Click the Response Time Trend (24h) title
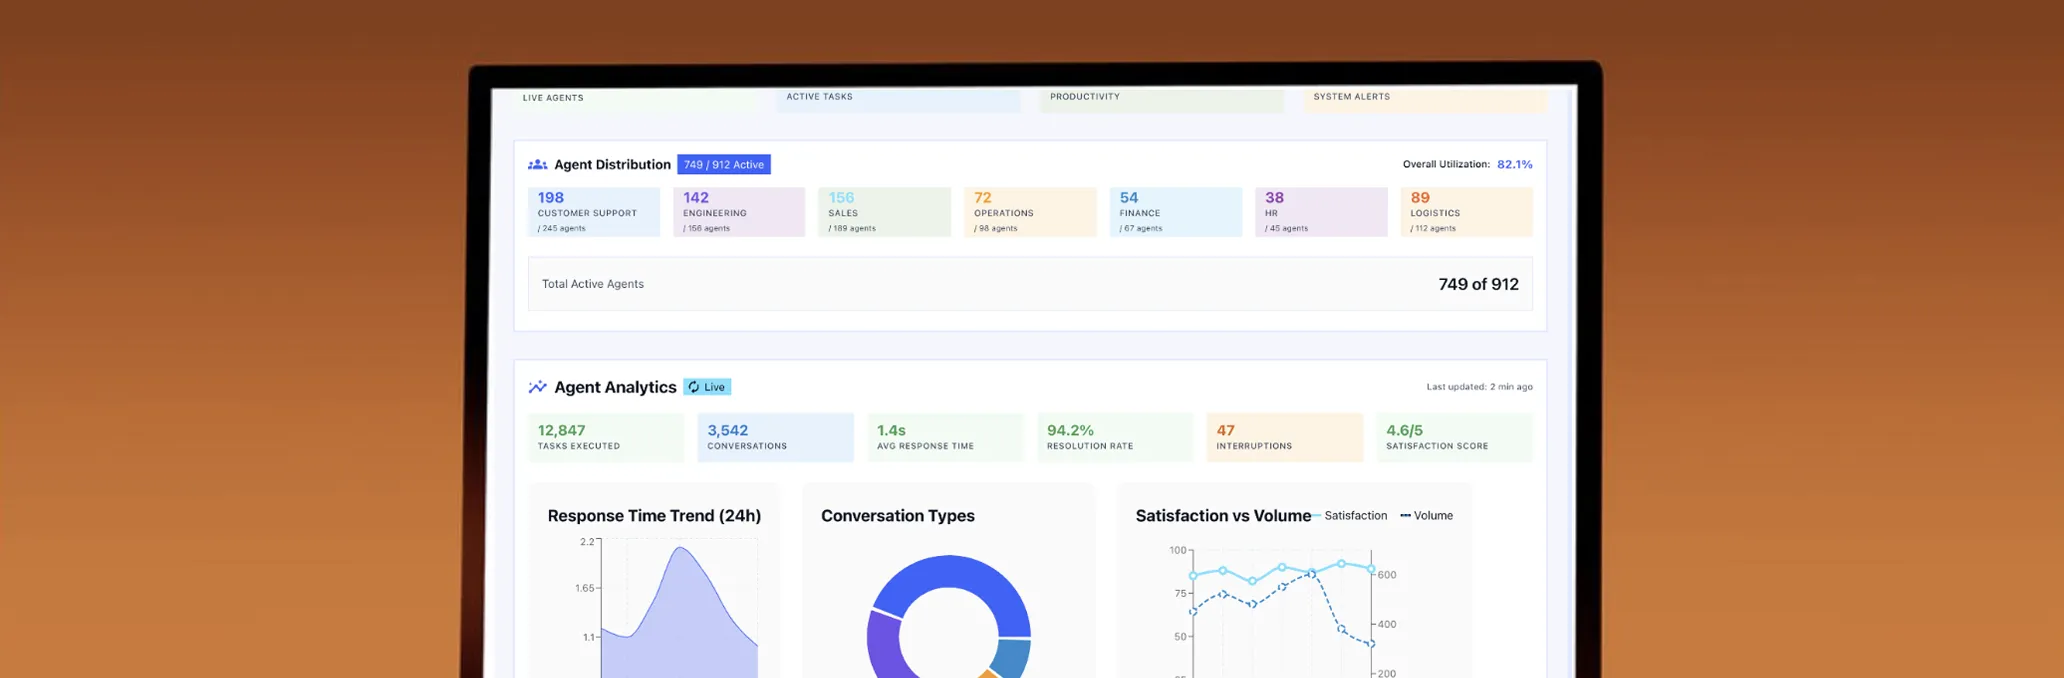 (x=654, y=516)
